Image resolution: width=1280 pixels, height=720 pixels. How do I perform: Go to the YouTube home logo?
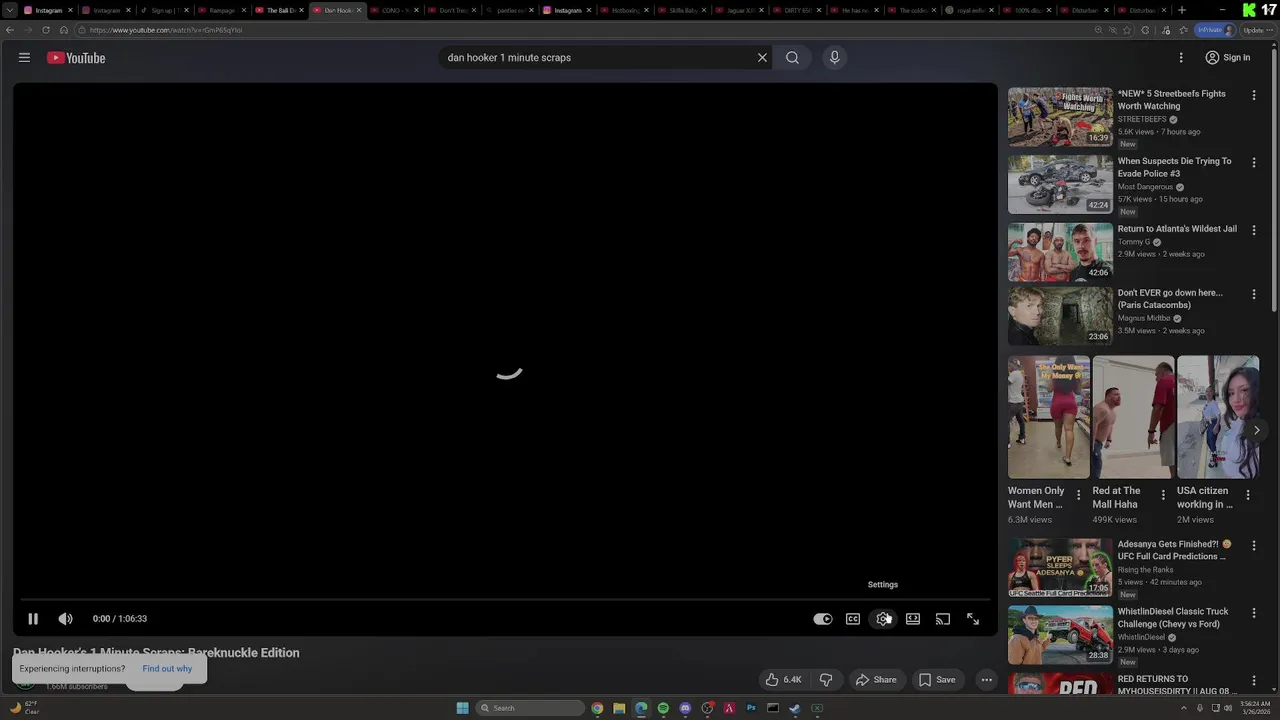[76, 58]
